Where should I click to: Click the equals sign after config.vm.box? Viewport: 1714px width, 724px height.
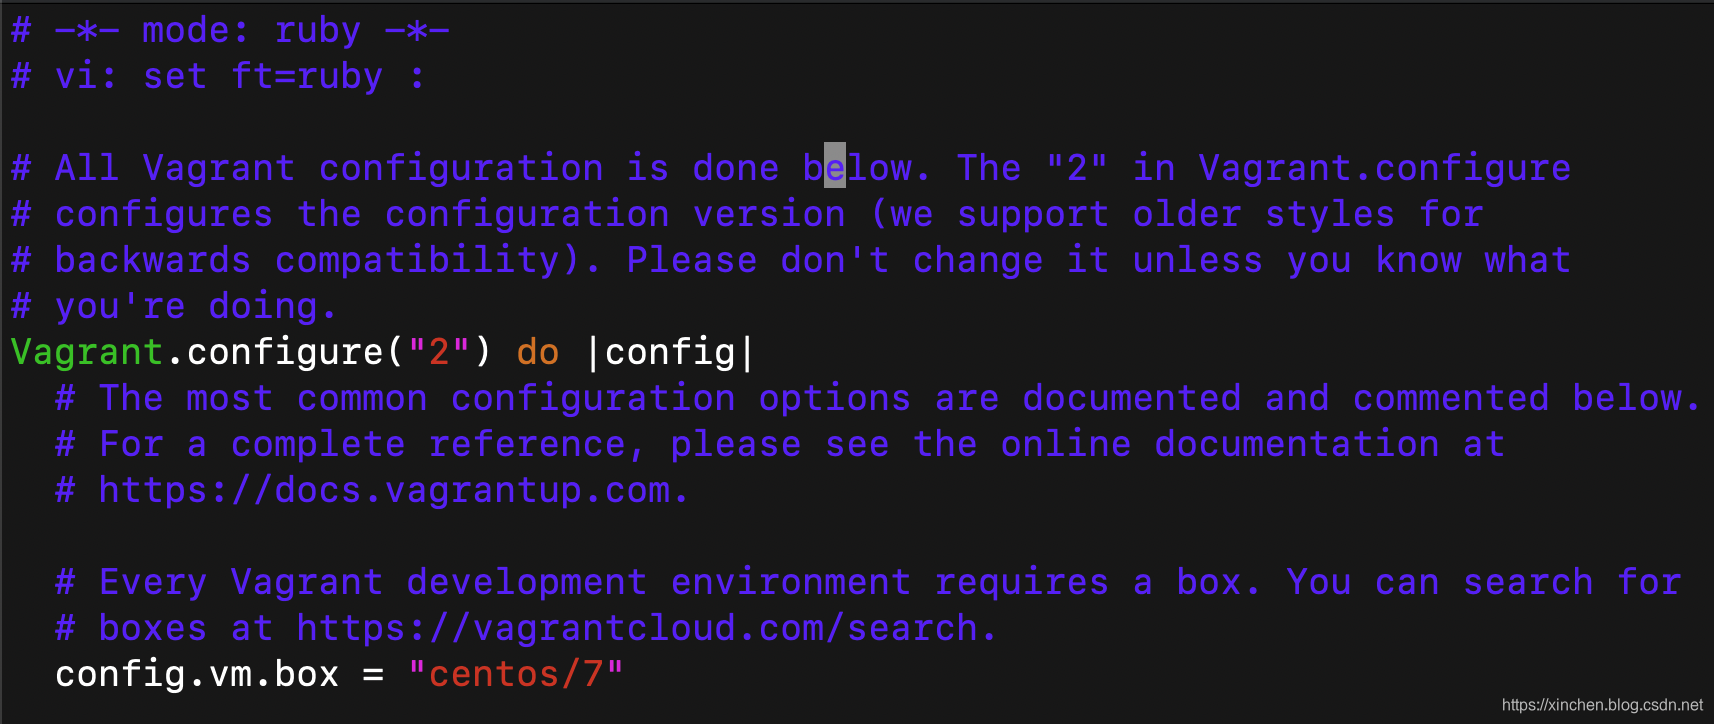pos(373,675)
